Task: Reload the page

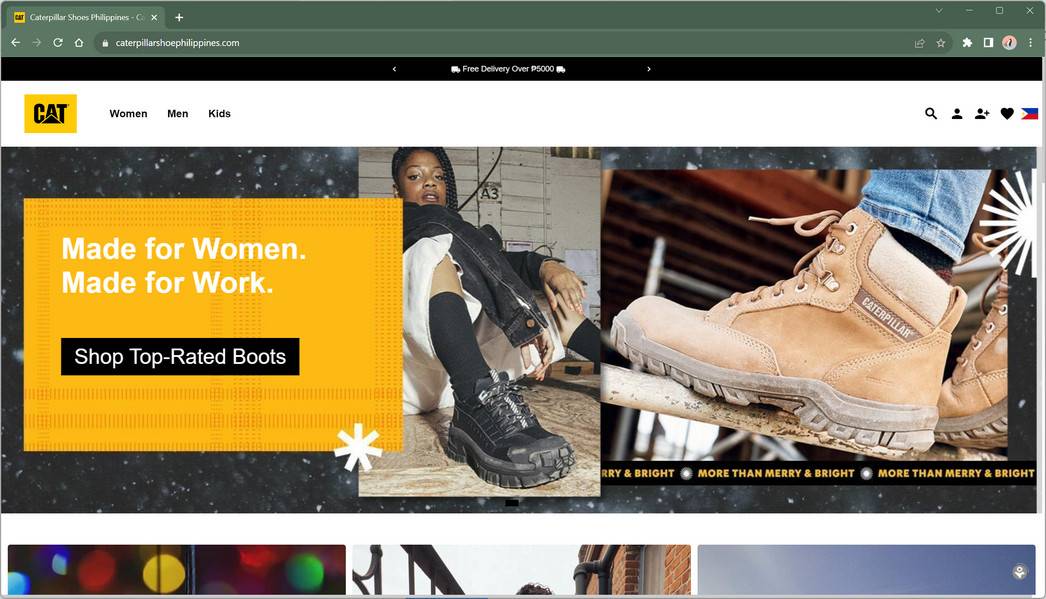Action: [x=58, y=43]
